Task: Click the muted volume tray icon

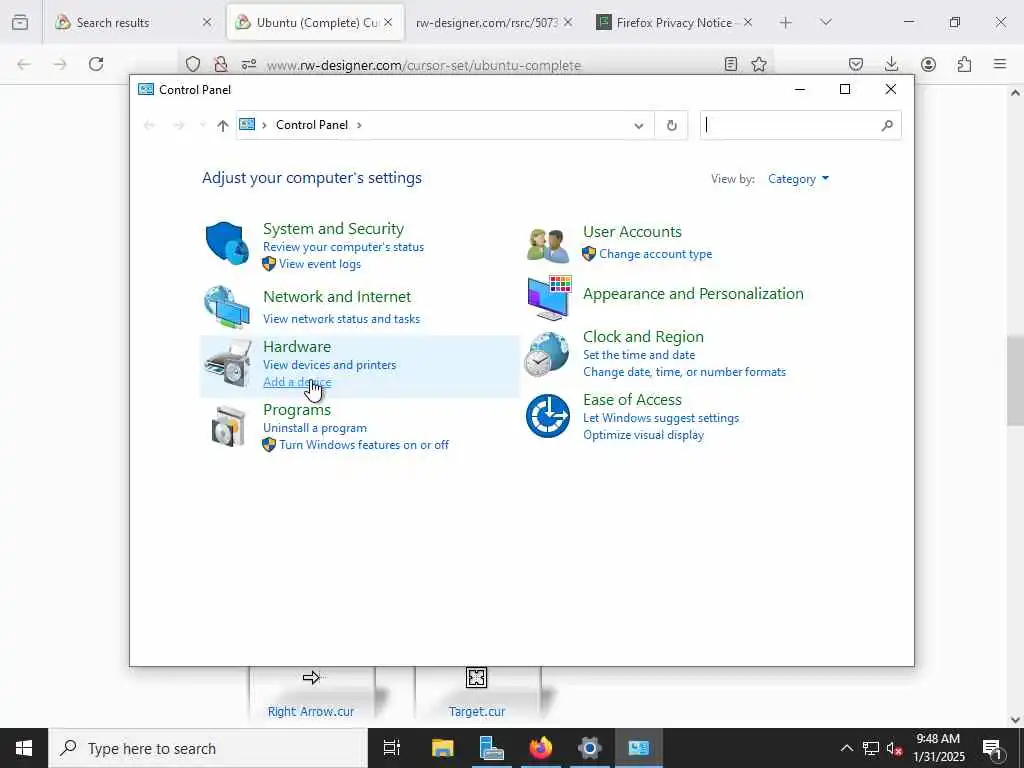Action: [894, 748]
